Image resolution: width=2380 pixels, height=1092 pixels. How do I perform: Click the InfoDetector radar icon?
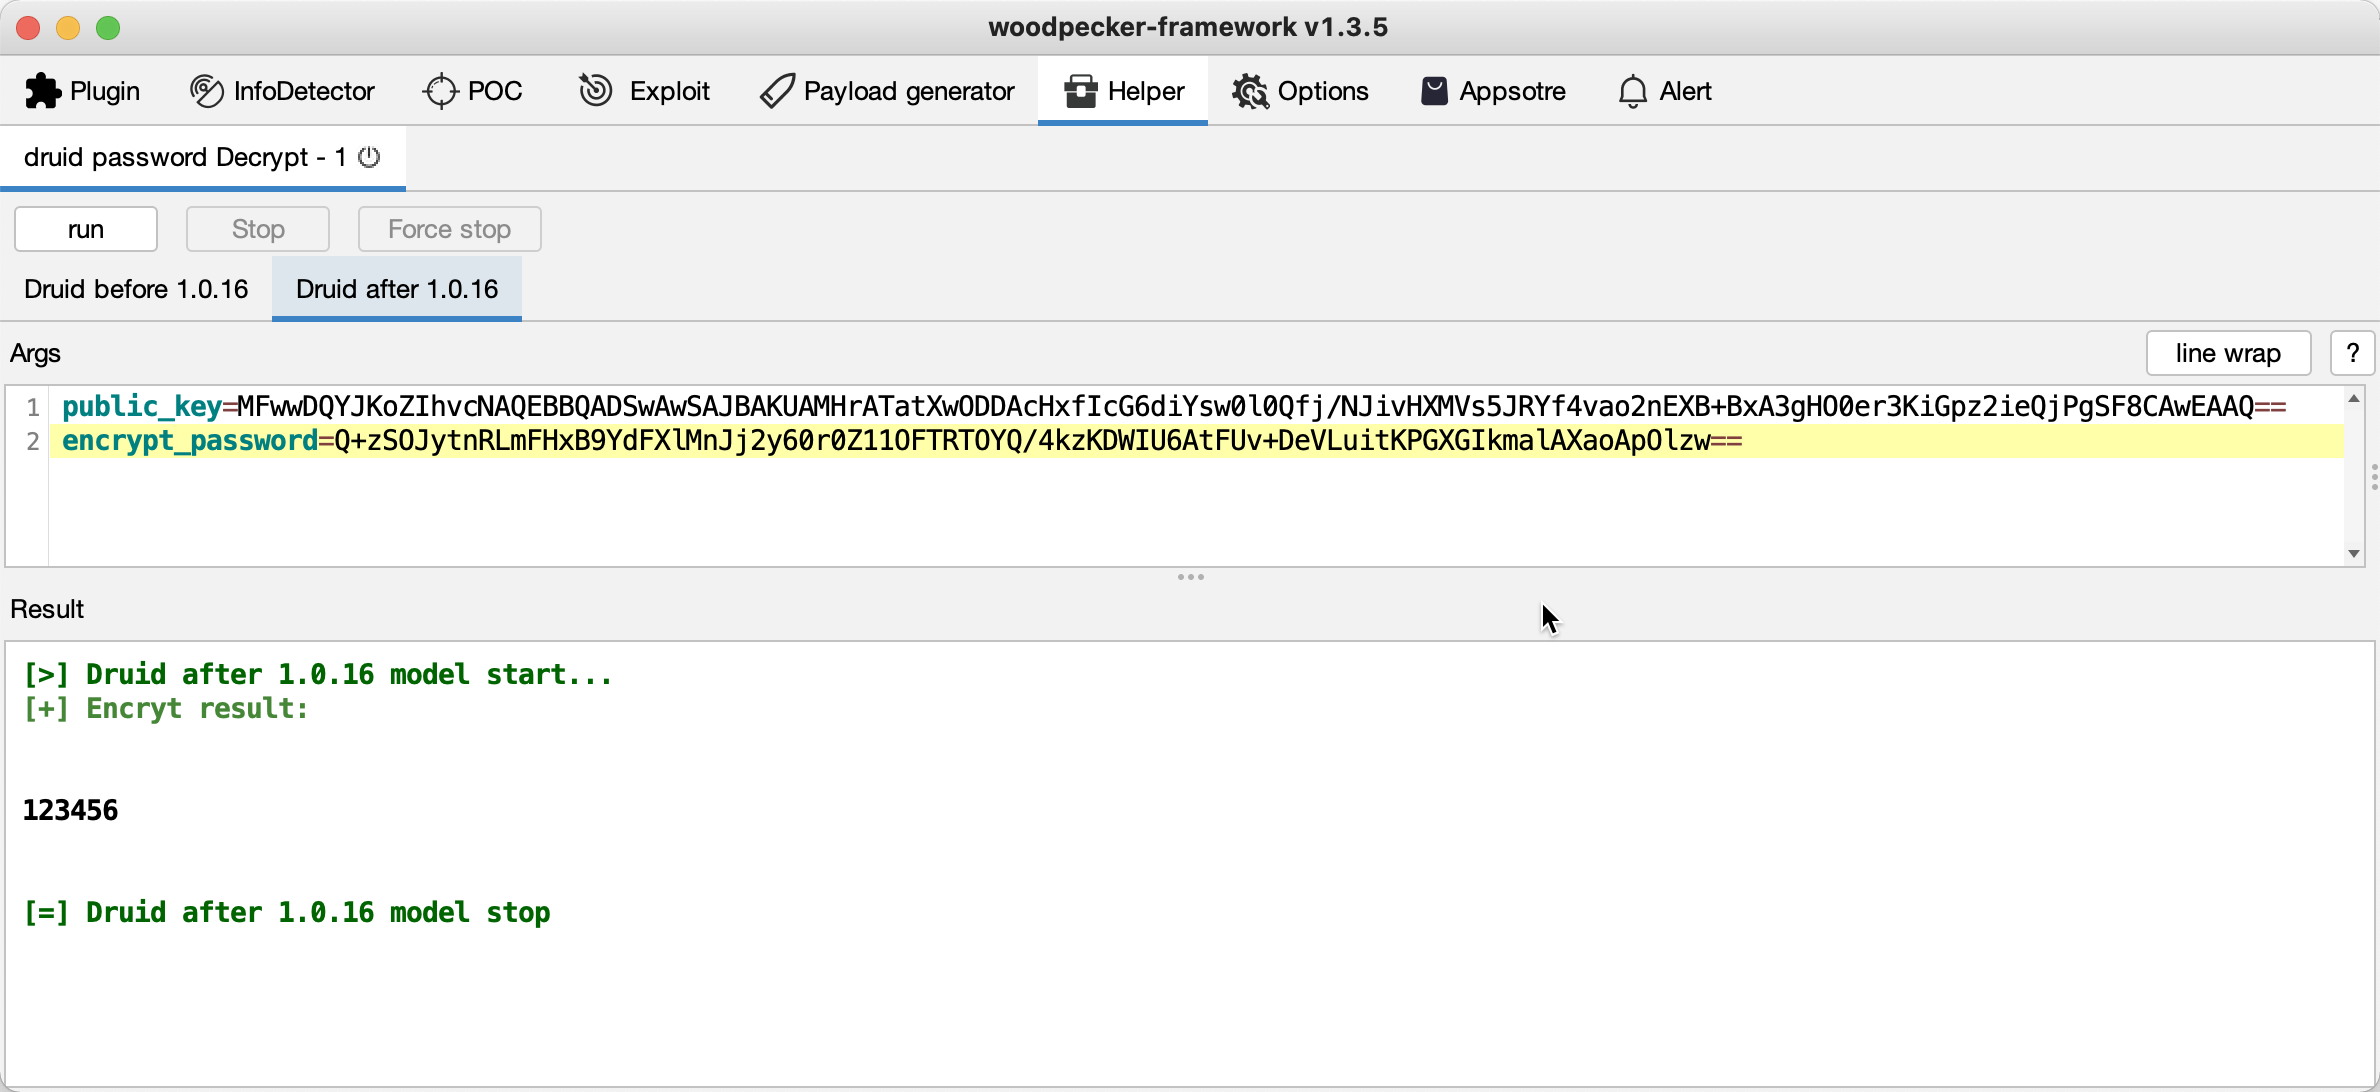pos(206,91)
